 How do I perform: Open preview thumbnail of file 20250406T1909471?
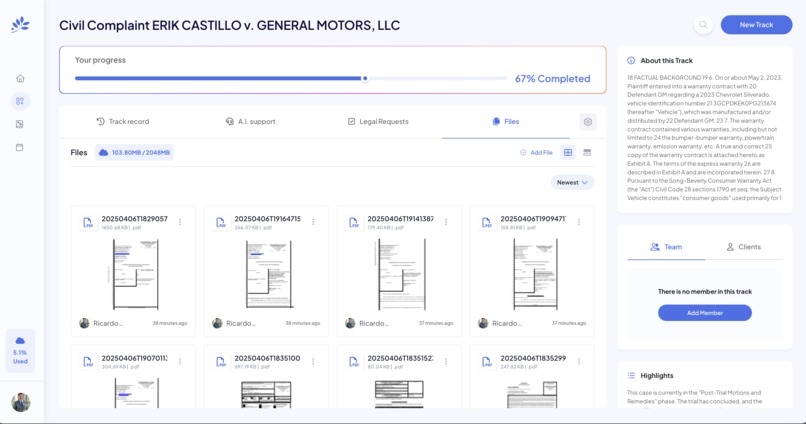(x=535, y=274)
